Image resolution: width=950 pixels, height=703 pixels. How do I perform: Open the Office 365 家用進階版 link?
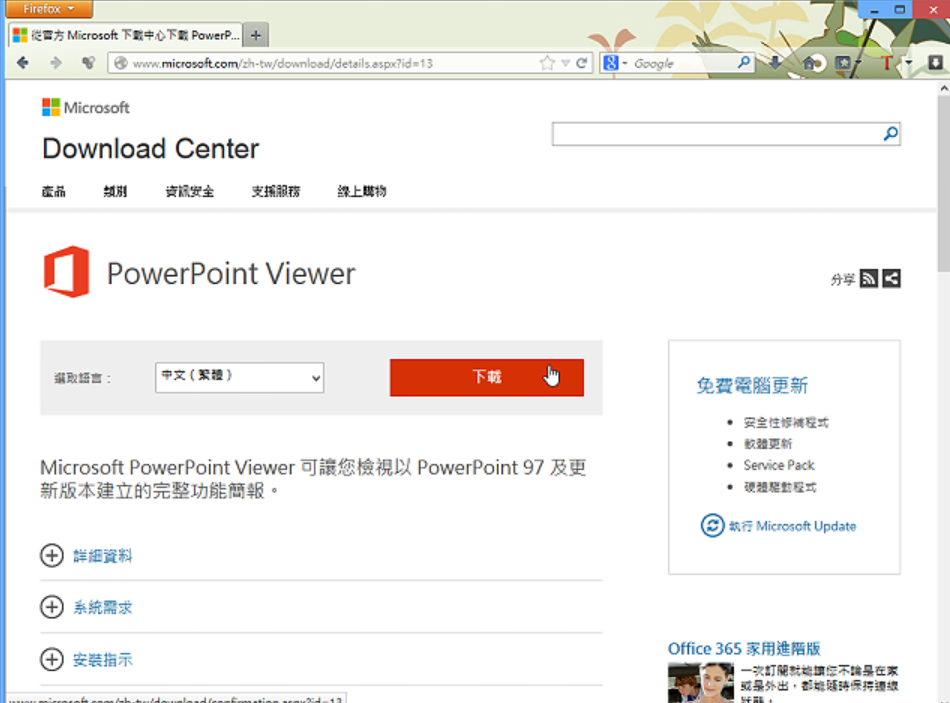[x=744, y=648]
